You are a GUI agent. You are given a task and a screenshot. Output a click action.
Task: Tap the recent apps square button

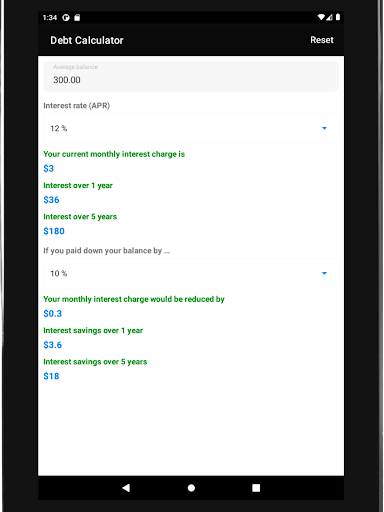pos(256,488)
